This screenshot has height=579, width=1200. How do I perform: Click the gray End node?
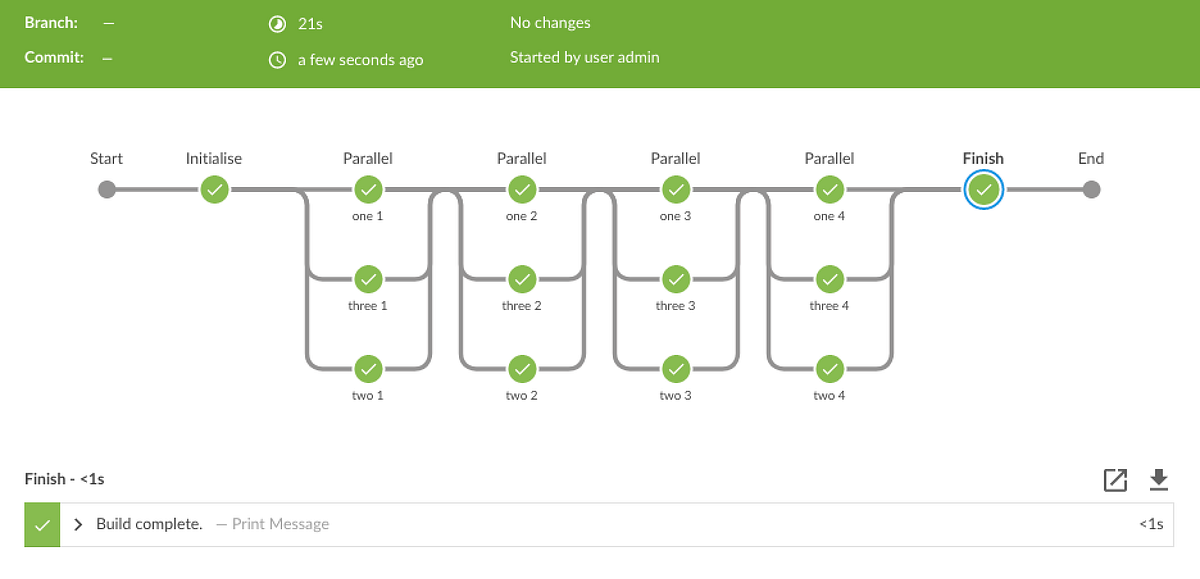point(1091,189)
